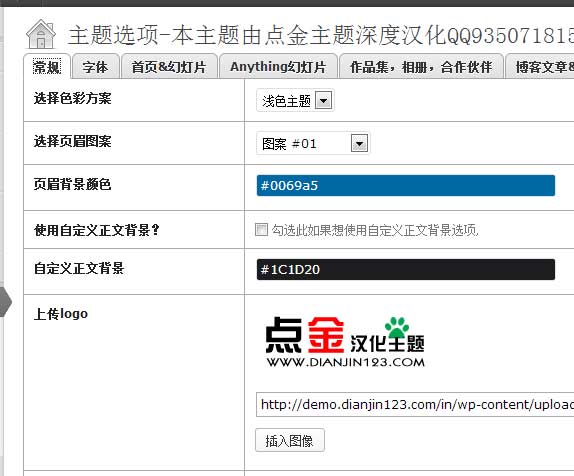The width and height of the screenshot is (574, 476).
Task: Go to the 作品集，相册，合作伙伴 tab
Action: pyautogui.click(x=421, y=67)
